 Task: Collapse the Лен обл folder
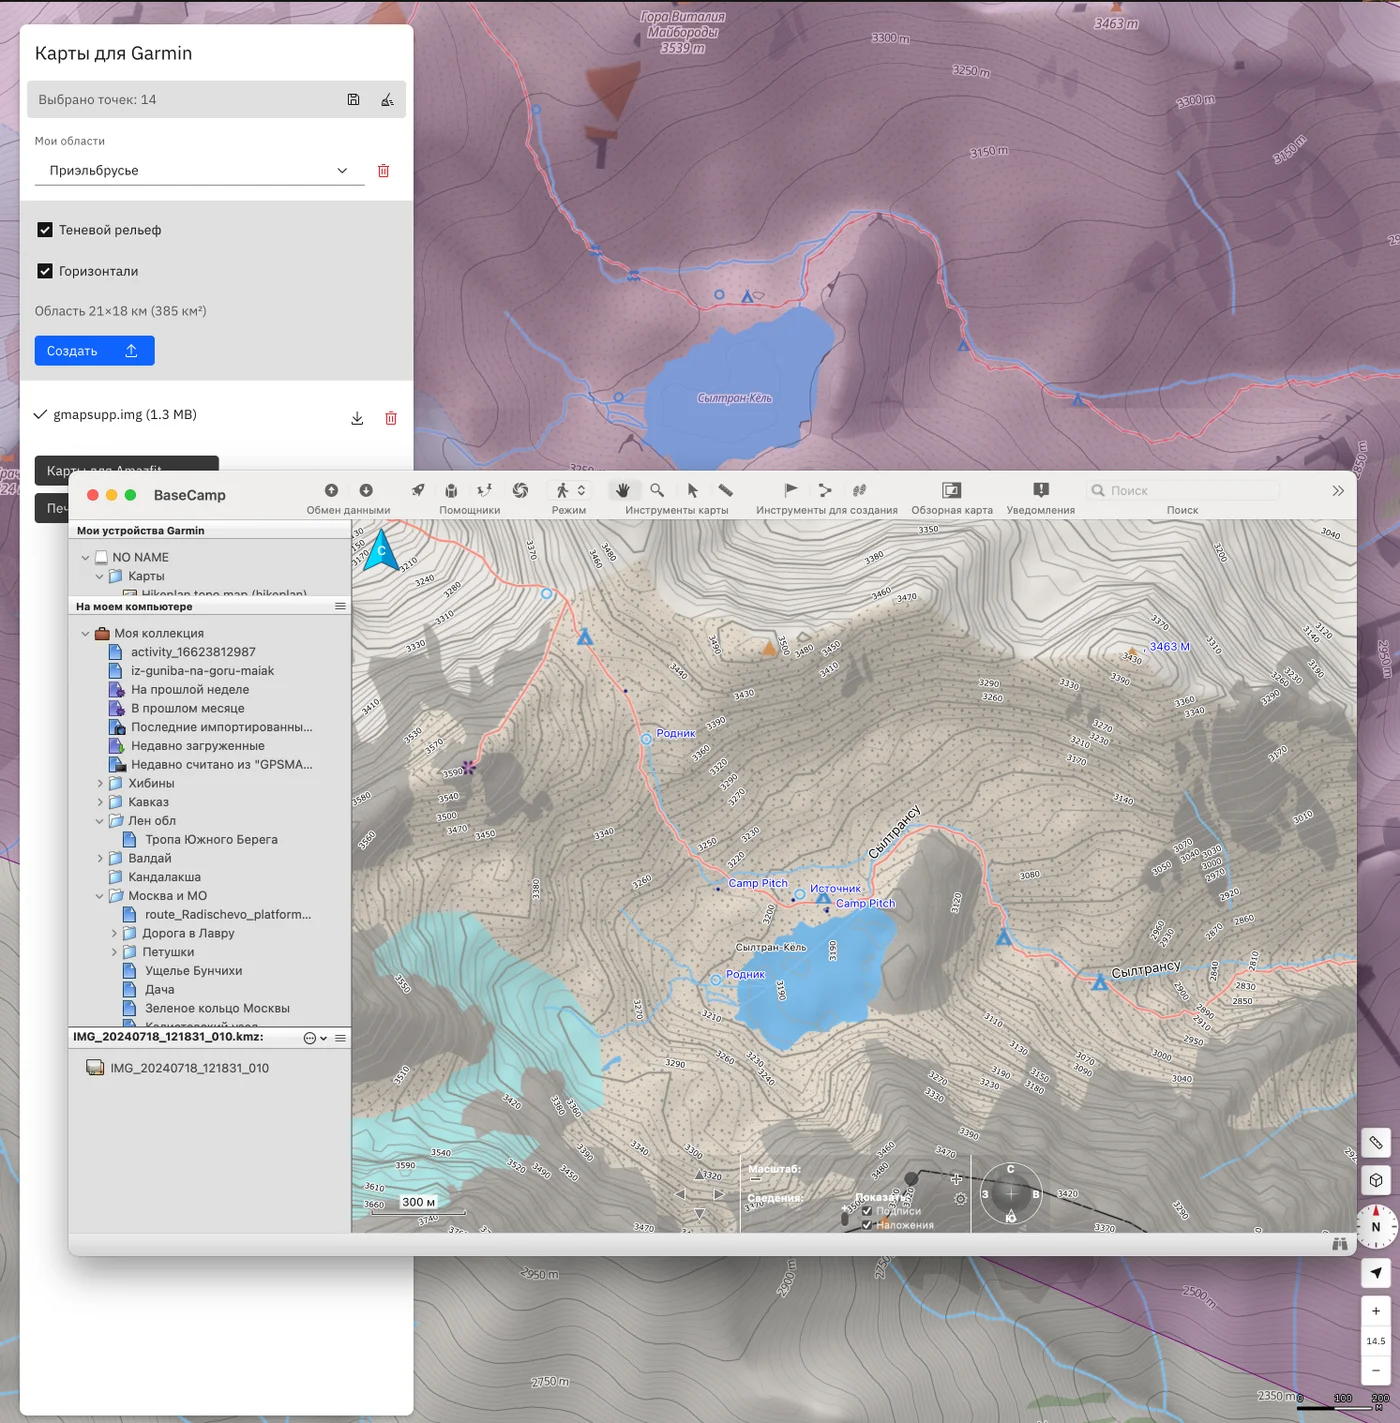99,822
